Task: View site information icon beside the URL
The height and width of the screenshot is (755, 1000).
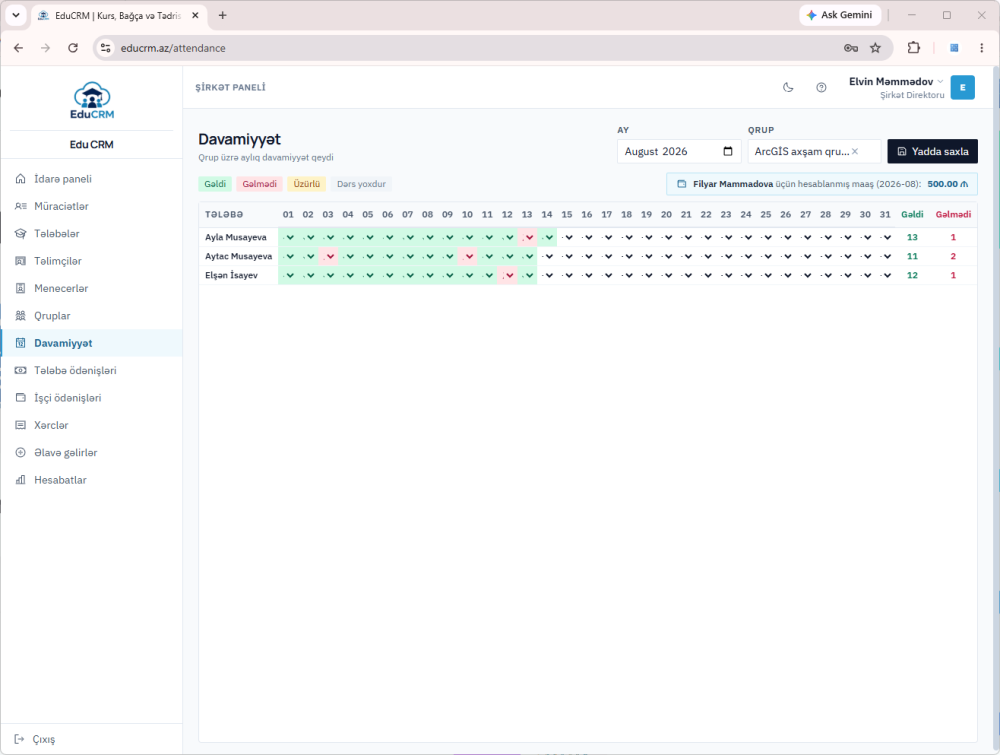Action: (x=106, y=48)
